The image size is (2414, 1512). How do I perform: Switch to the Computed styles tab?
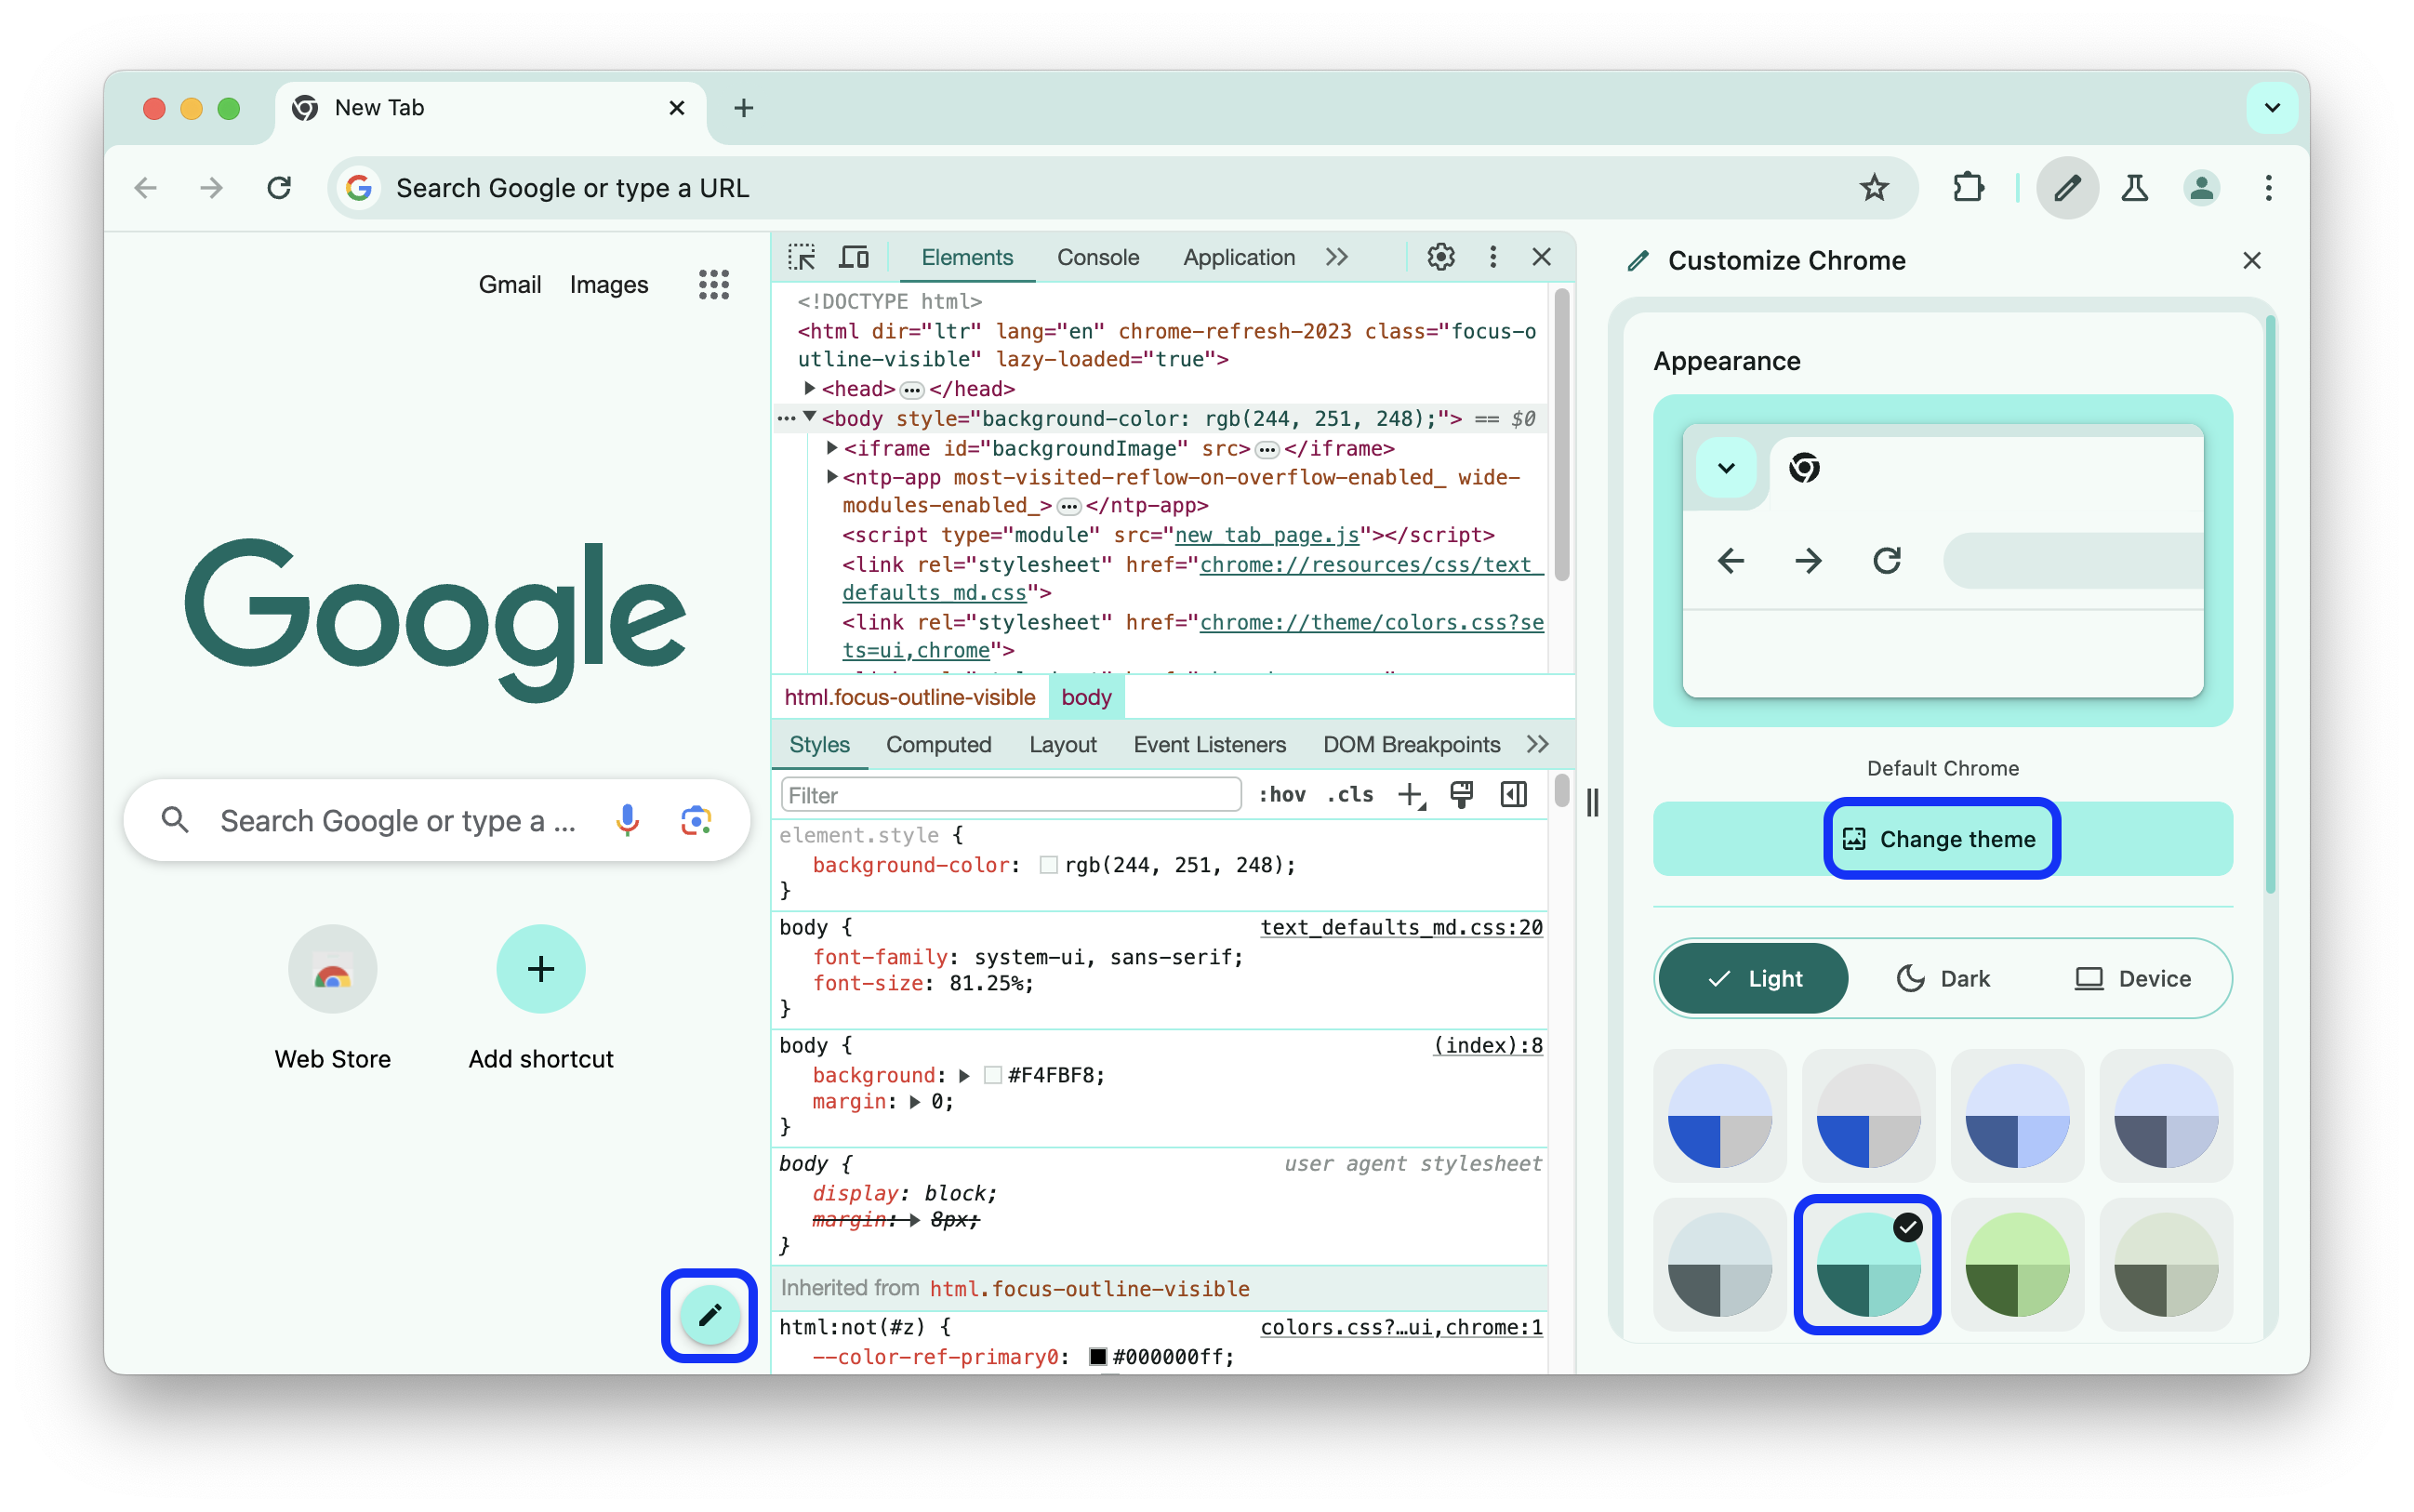coord(937,746)
